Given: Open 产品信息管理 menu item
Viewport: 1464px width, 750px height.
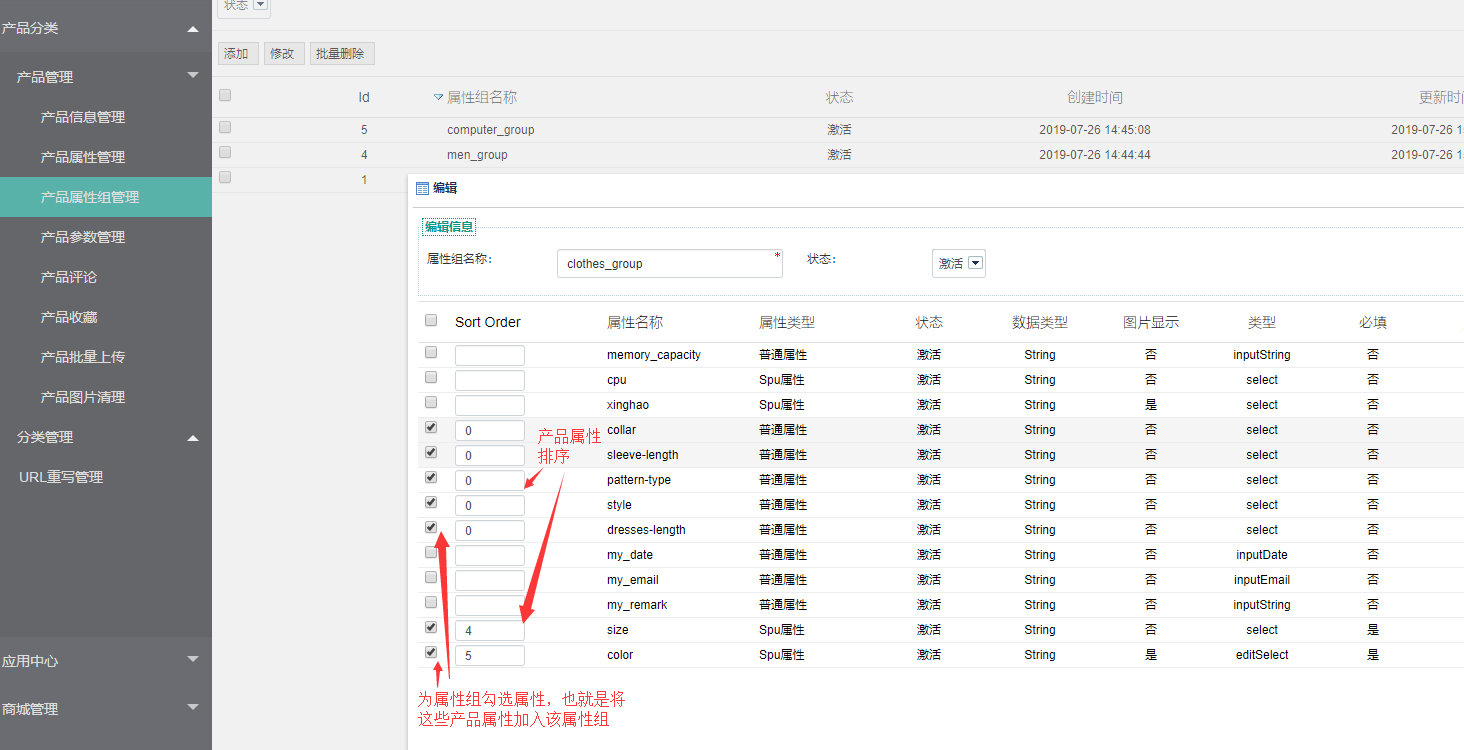Looking at the screenshot, I should pyautogui.click(x=83, y=117).
